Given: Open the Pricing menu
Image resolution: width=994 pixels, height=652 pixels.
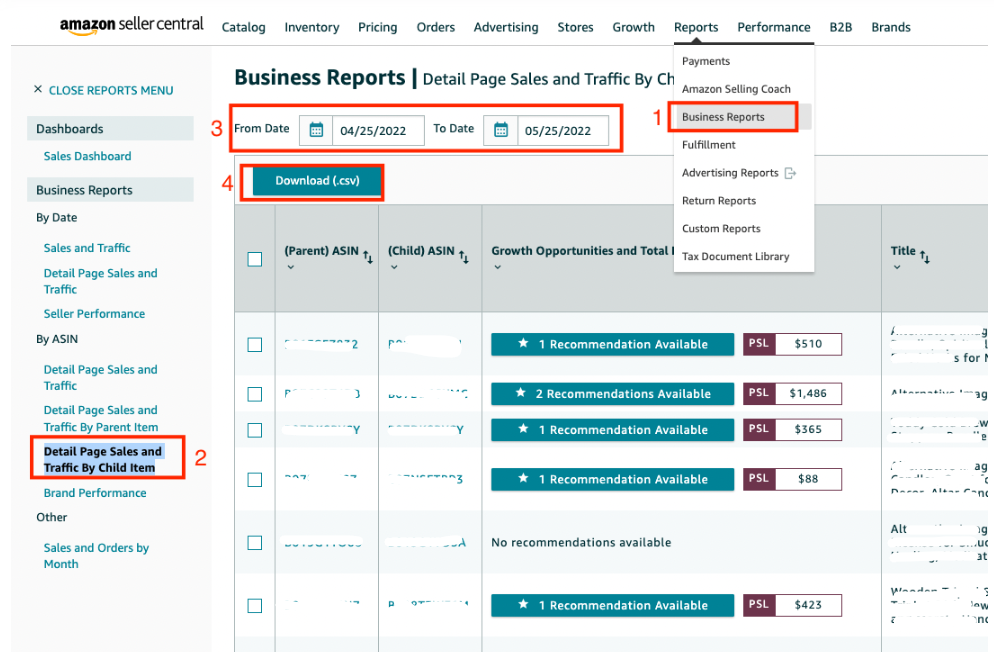Looking at the screenshot, I should (378, 27).
